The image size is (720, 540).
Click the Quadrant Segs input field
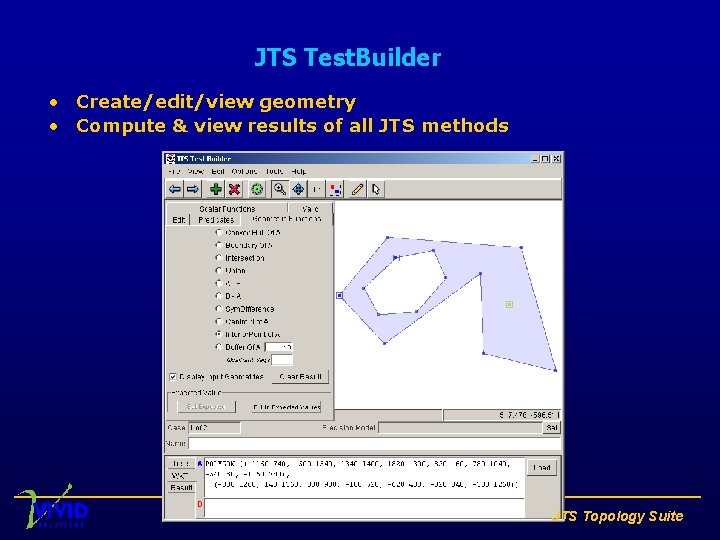(x=281, y=360)
